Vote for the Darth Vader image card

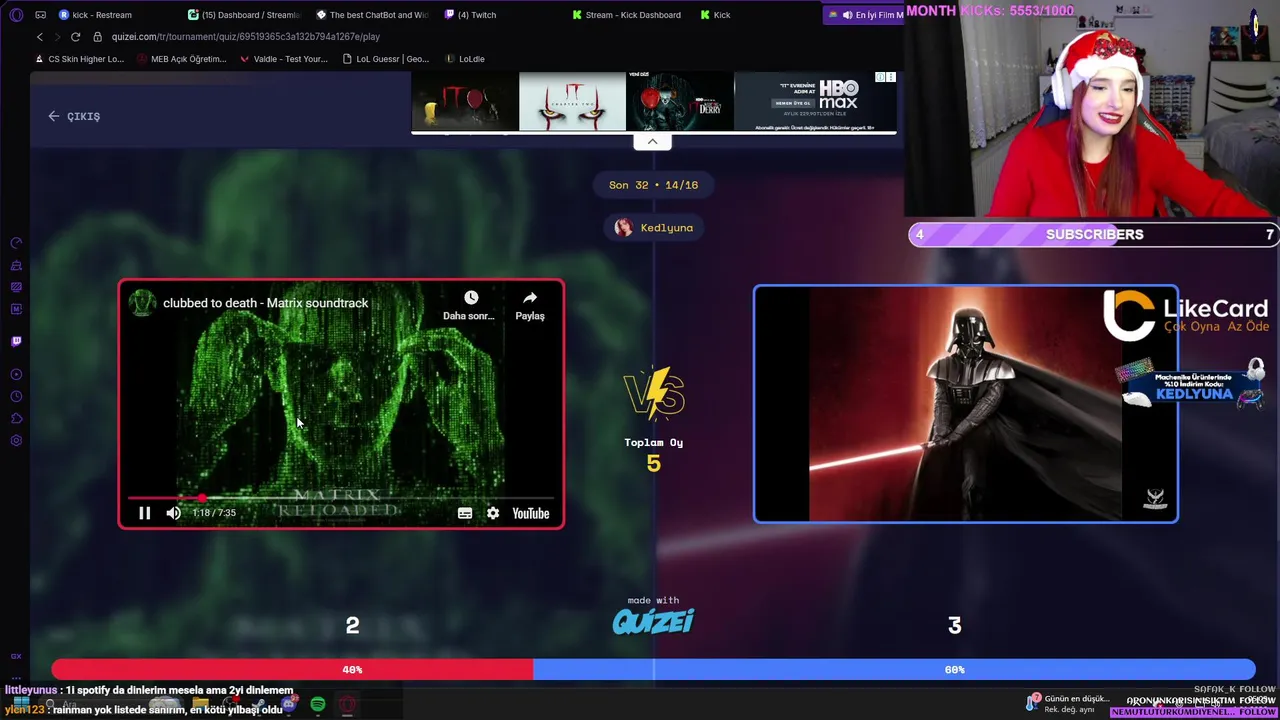[x=966, y=404]
